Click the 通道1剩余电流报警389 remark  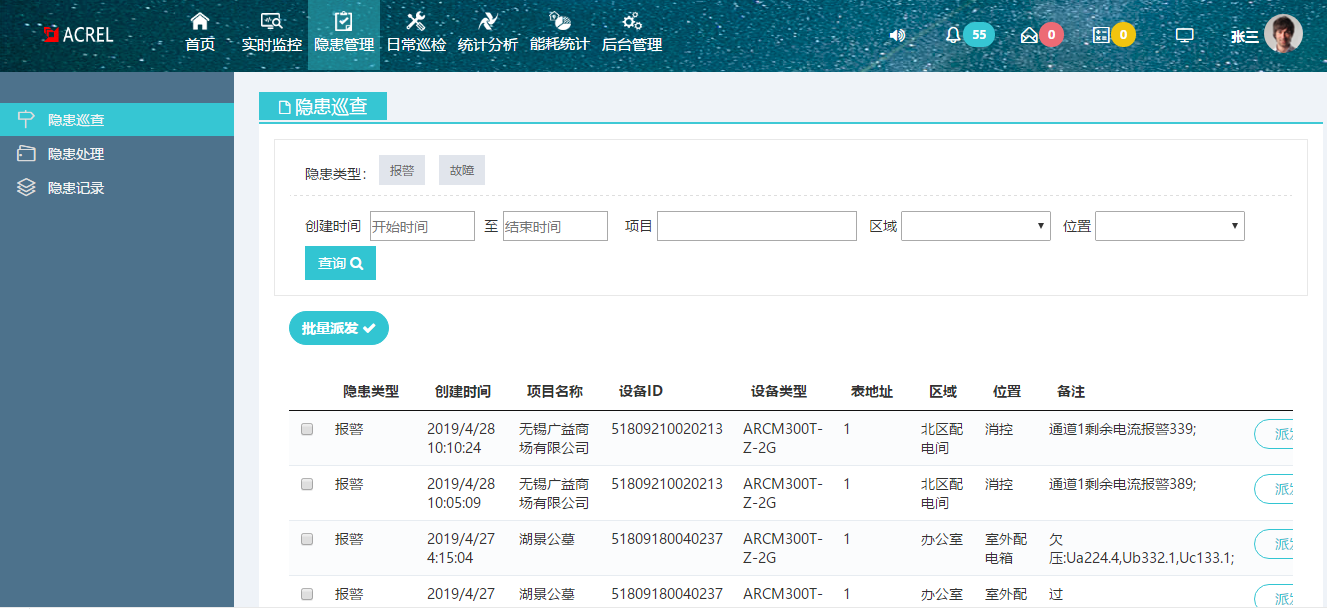(1122, 484)
